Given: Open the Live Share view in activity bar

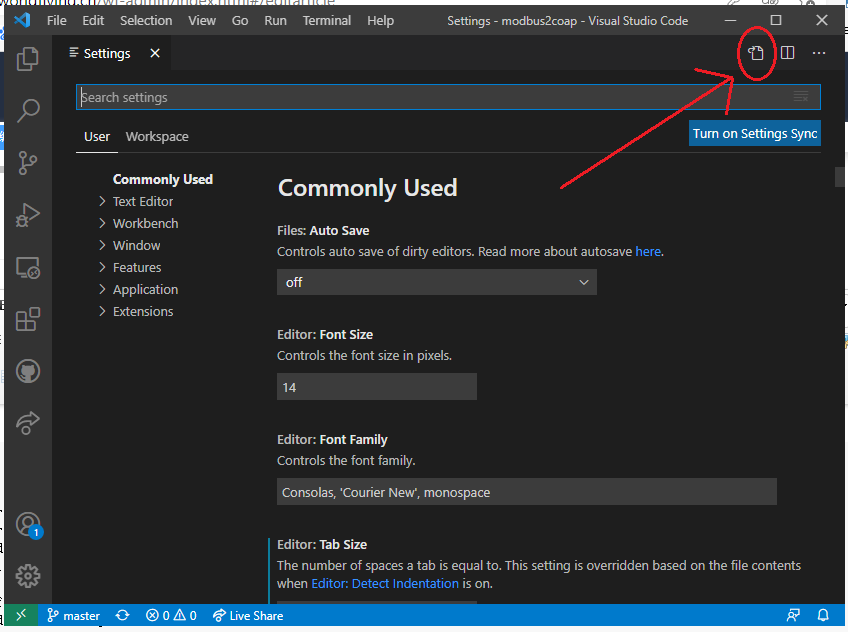Looking at the screenshot, I should point(28,423).
